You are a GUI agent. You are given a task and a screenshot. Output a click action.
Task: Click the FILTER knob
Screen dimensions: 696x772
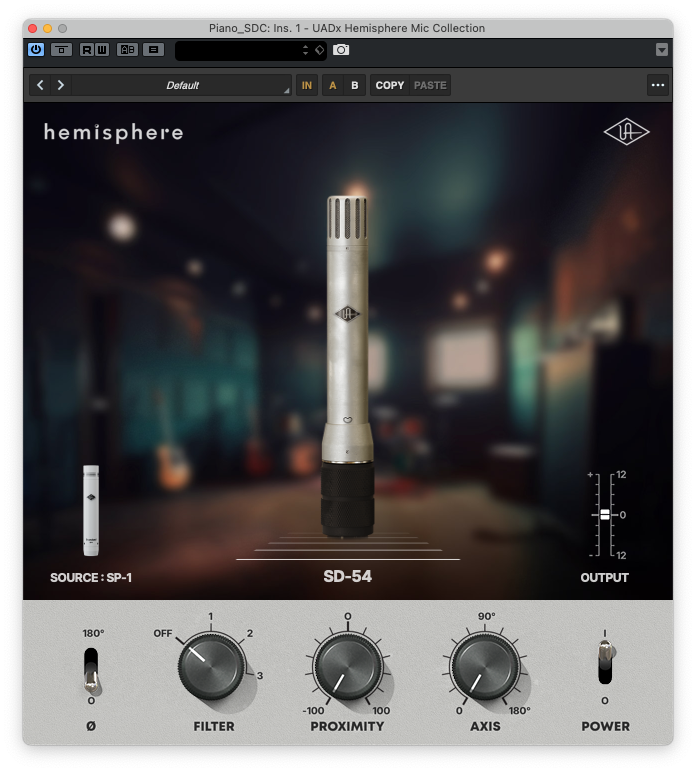point(212,667)
